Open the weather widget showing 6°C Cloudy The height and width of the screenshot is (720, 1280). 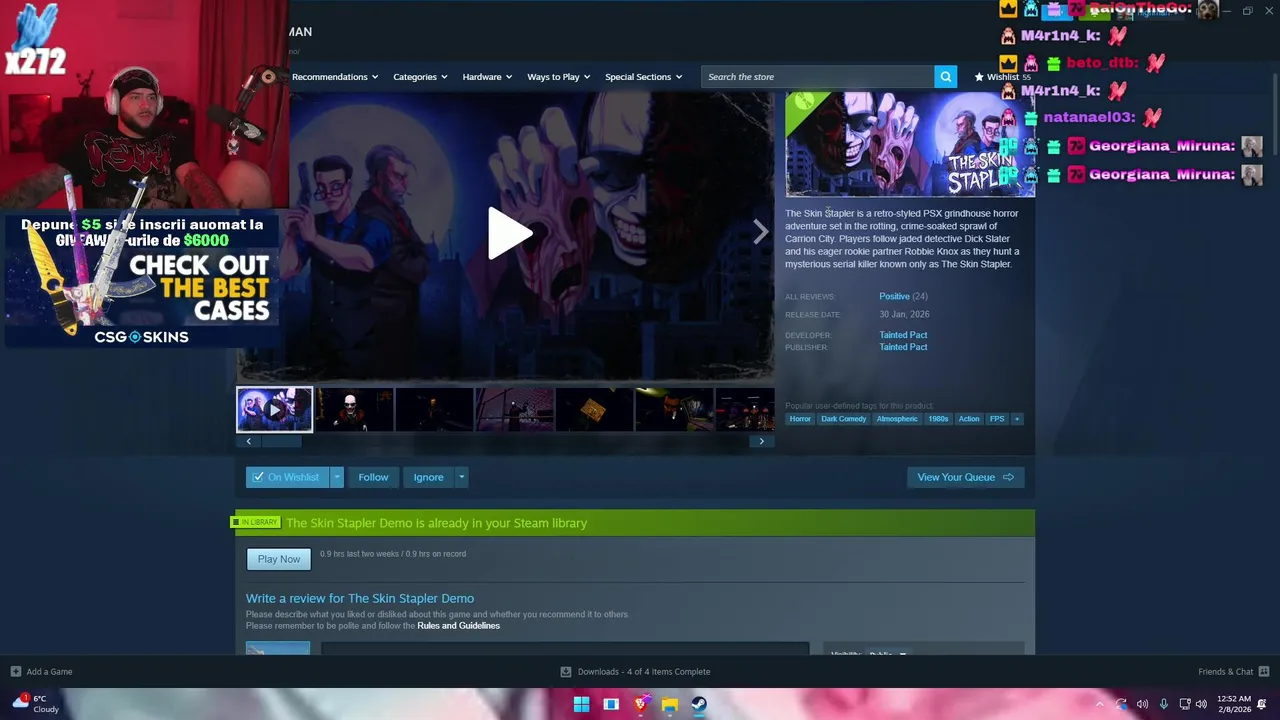tap(36, 704)
